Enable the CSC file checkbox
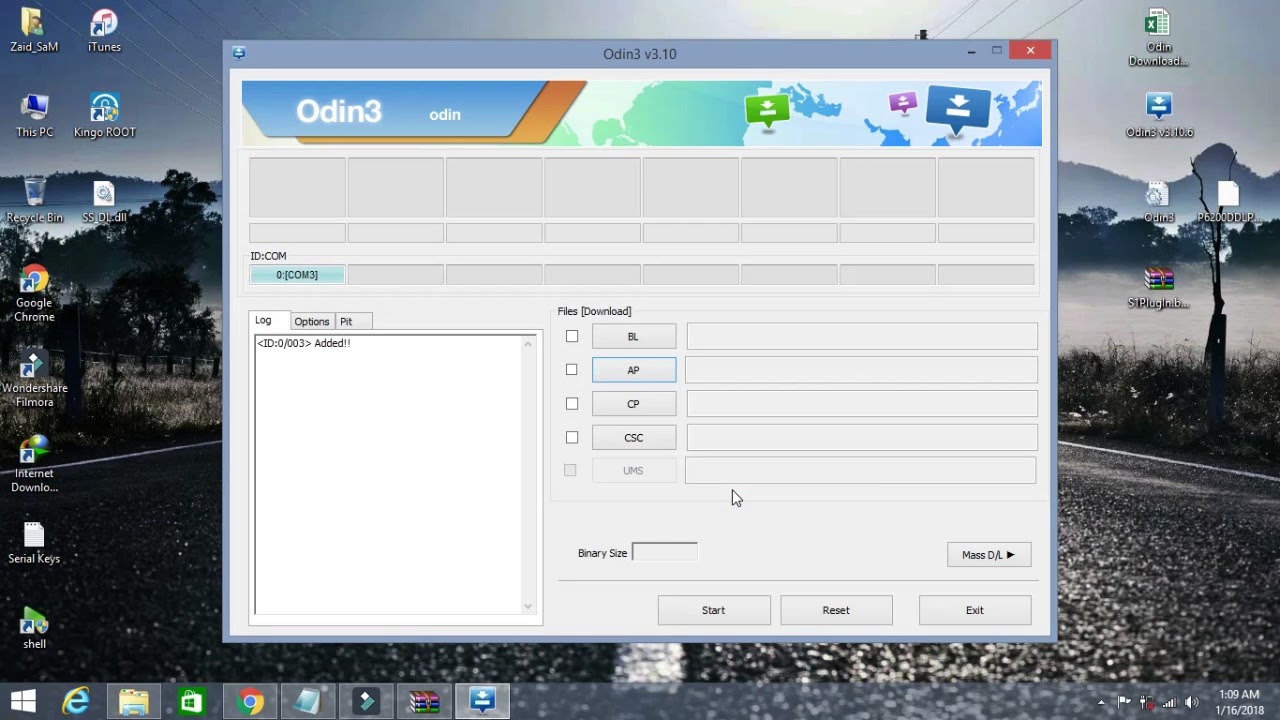Viewport: 1280px width, 720px height. (x=572, y=437)
